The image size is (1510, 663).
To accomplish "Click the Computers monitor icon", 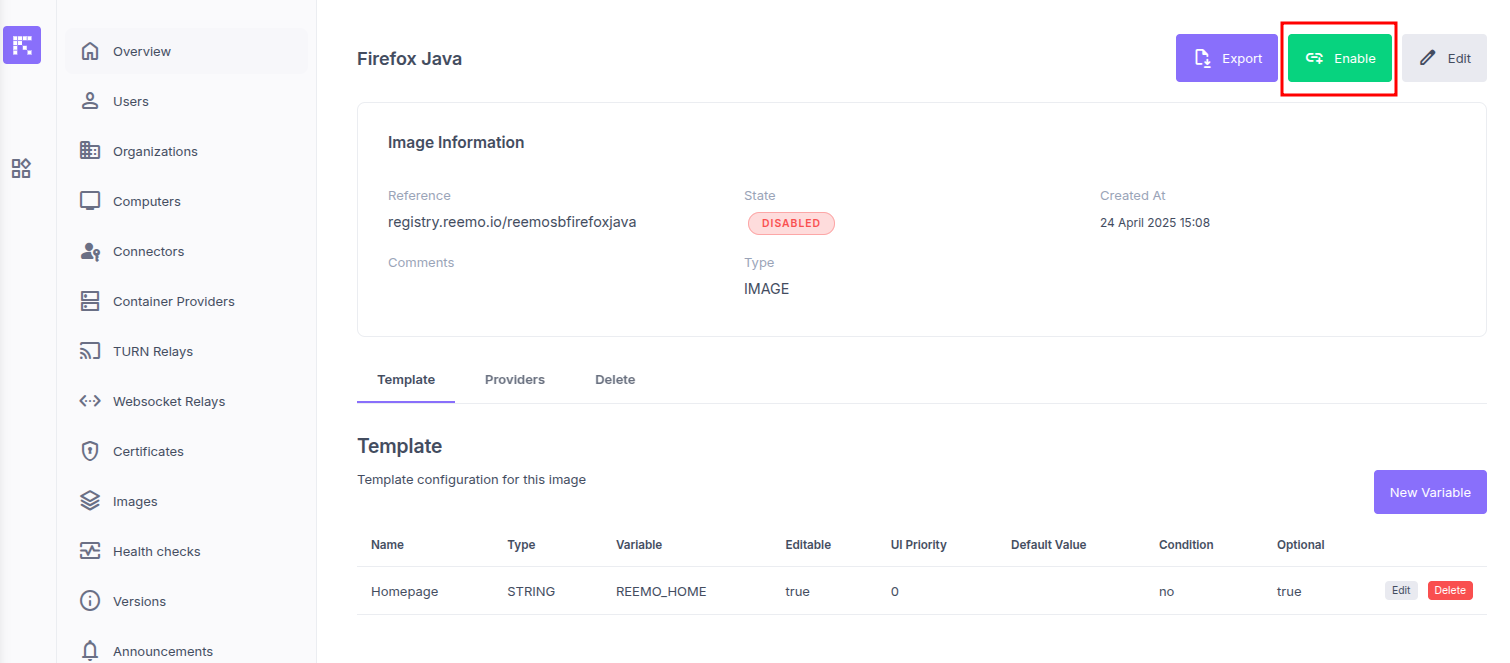I will click(x=90, y=201).
